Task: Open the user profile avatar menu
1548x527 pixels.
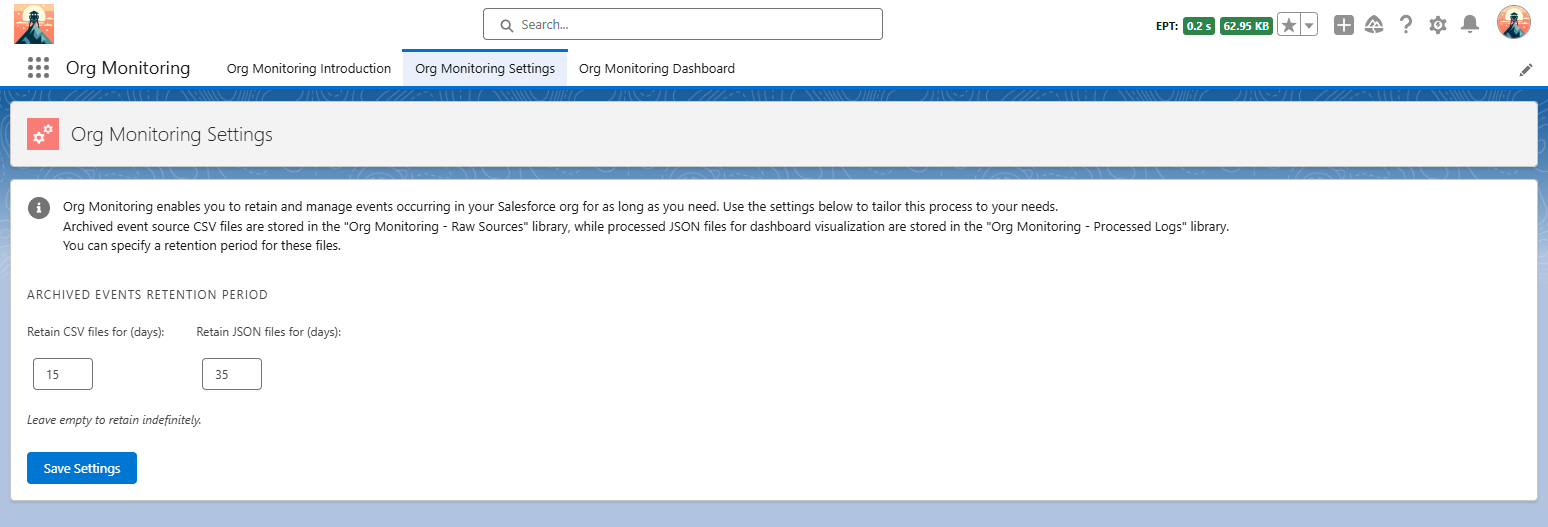Action: tap(1513, 22)
